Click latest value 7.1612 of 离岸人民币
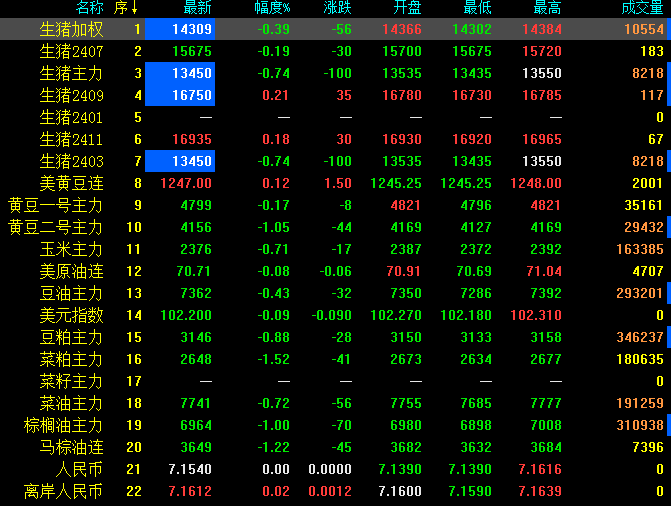Image resolution: width=671 pixels, height=506 pixels. [x=190, y=491]
